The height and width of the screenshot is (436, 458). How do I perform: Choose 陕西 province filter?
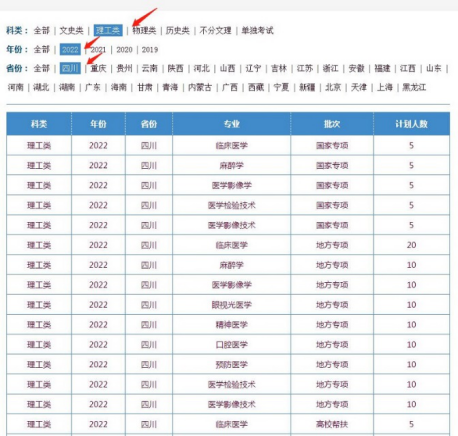[x=176, y=69]
